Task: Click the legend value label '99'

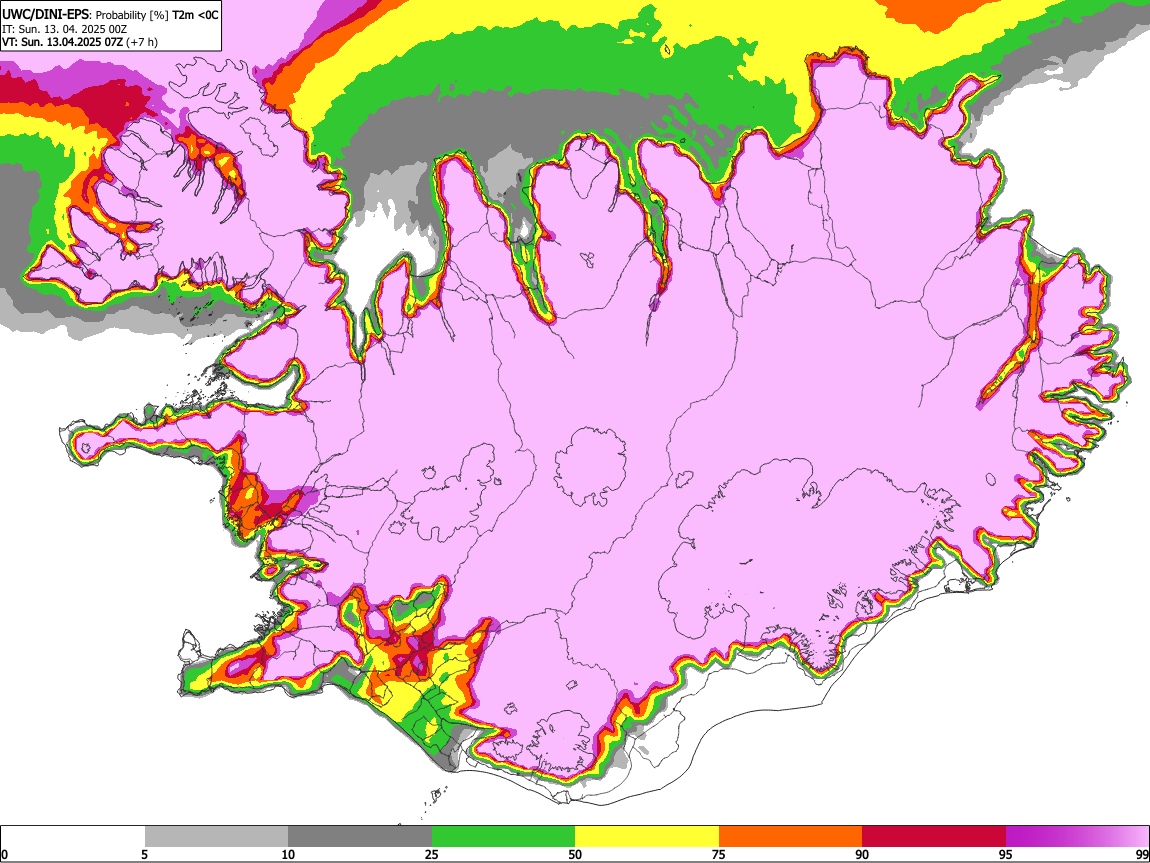Action: tap(1141, 854)
